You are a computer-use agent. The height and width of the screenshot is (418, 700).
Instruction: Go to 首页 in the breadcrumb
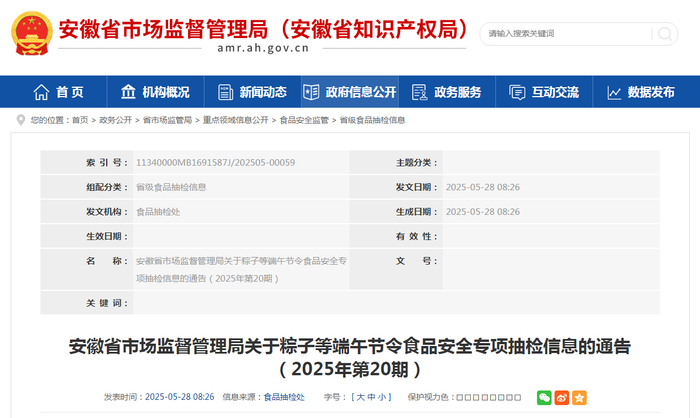point(80,120)
